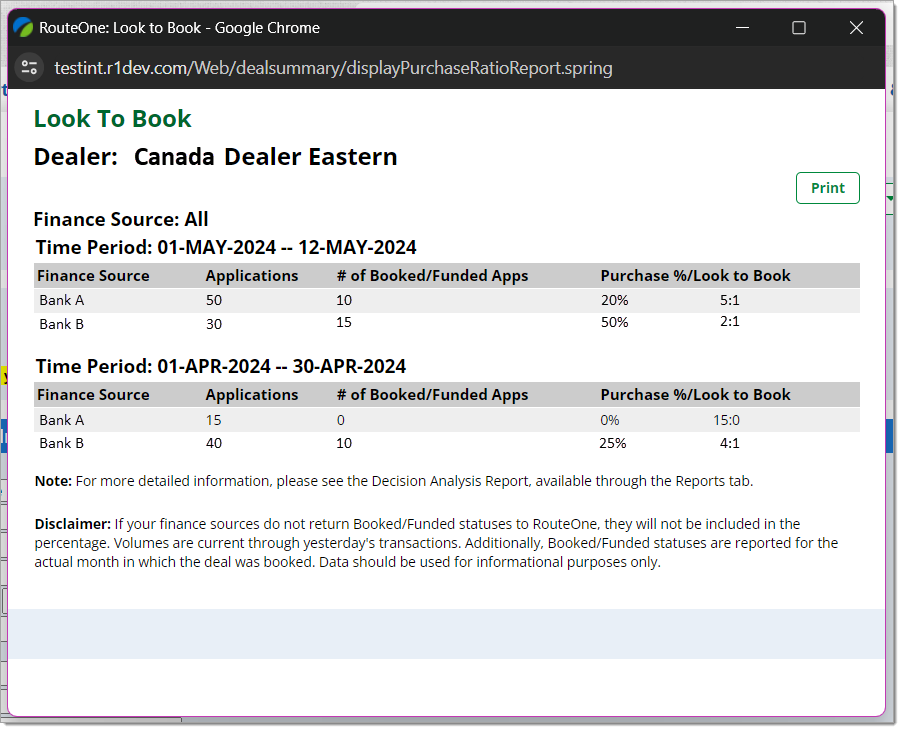Click Finance Source header in May table

pos(93,276)
